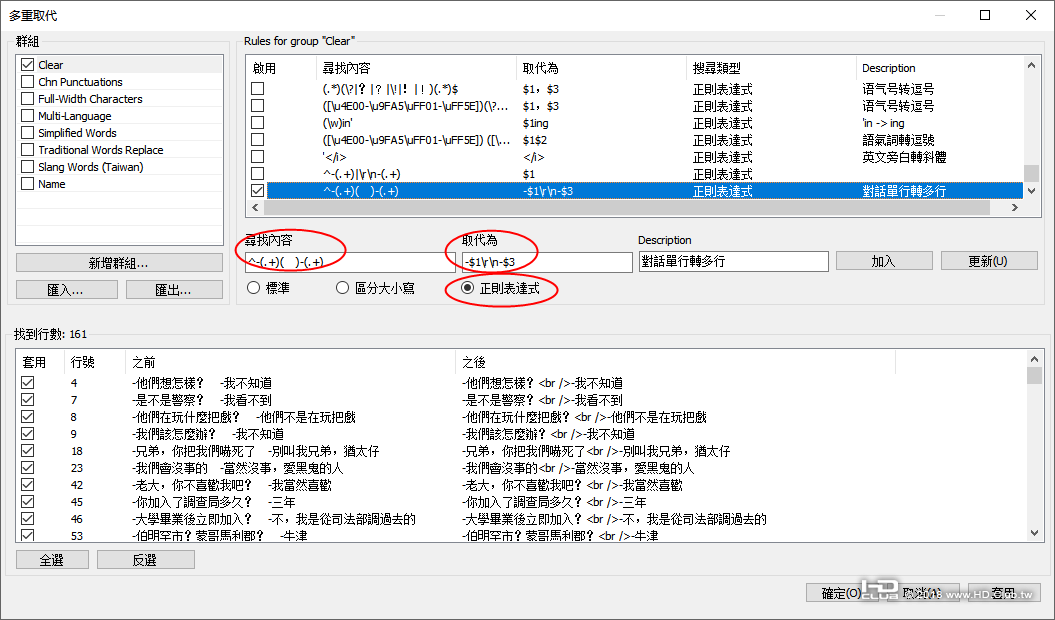
Task: Uncheck apply checkbox for line 18
Action: coord(28,450)
